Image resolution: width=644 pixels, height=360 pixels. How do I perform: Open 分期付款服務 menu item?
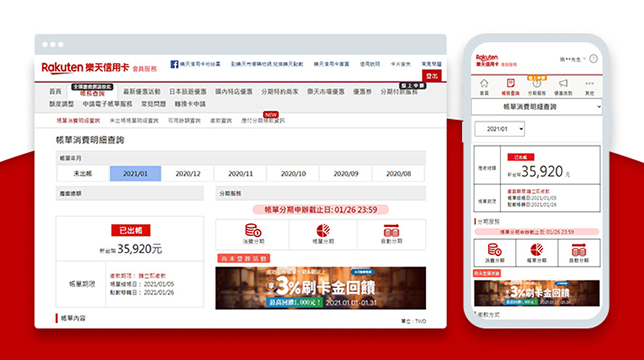[x=399, y=92]
